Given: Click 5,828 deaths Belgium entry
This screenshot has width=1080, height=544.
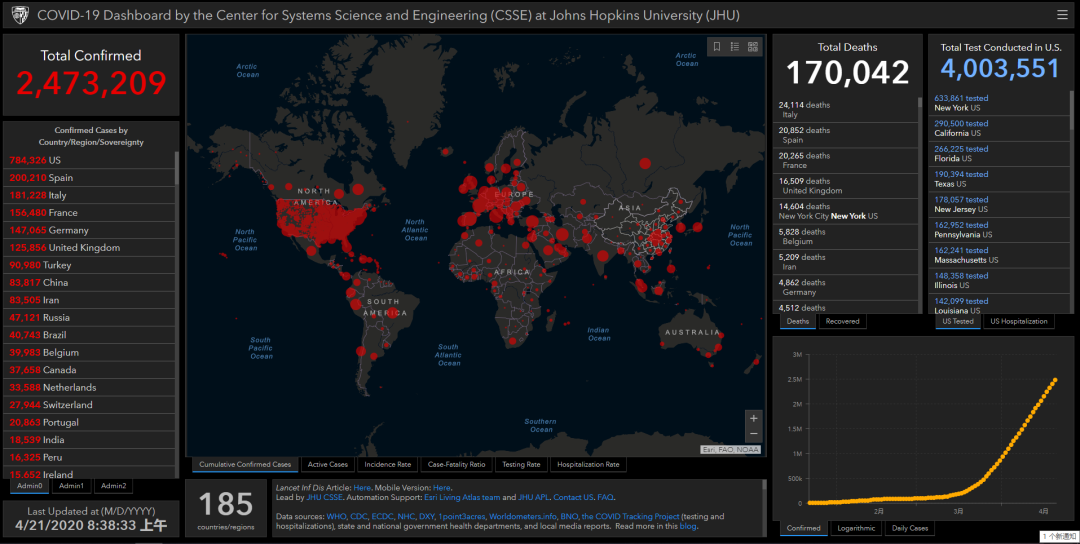Looking at the screenshot, I should [845, 237].
